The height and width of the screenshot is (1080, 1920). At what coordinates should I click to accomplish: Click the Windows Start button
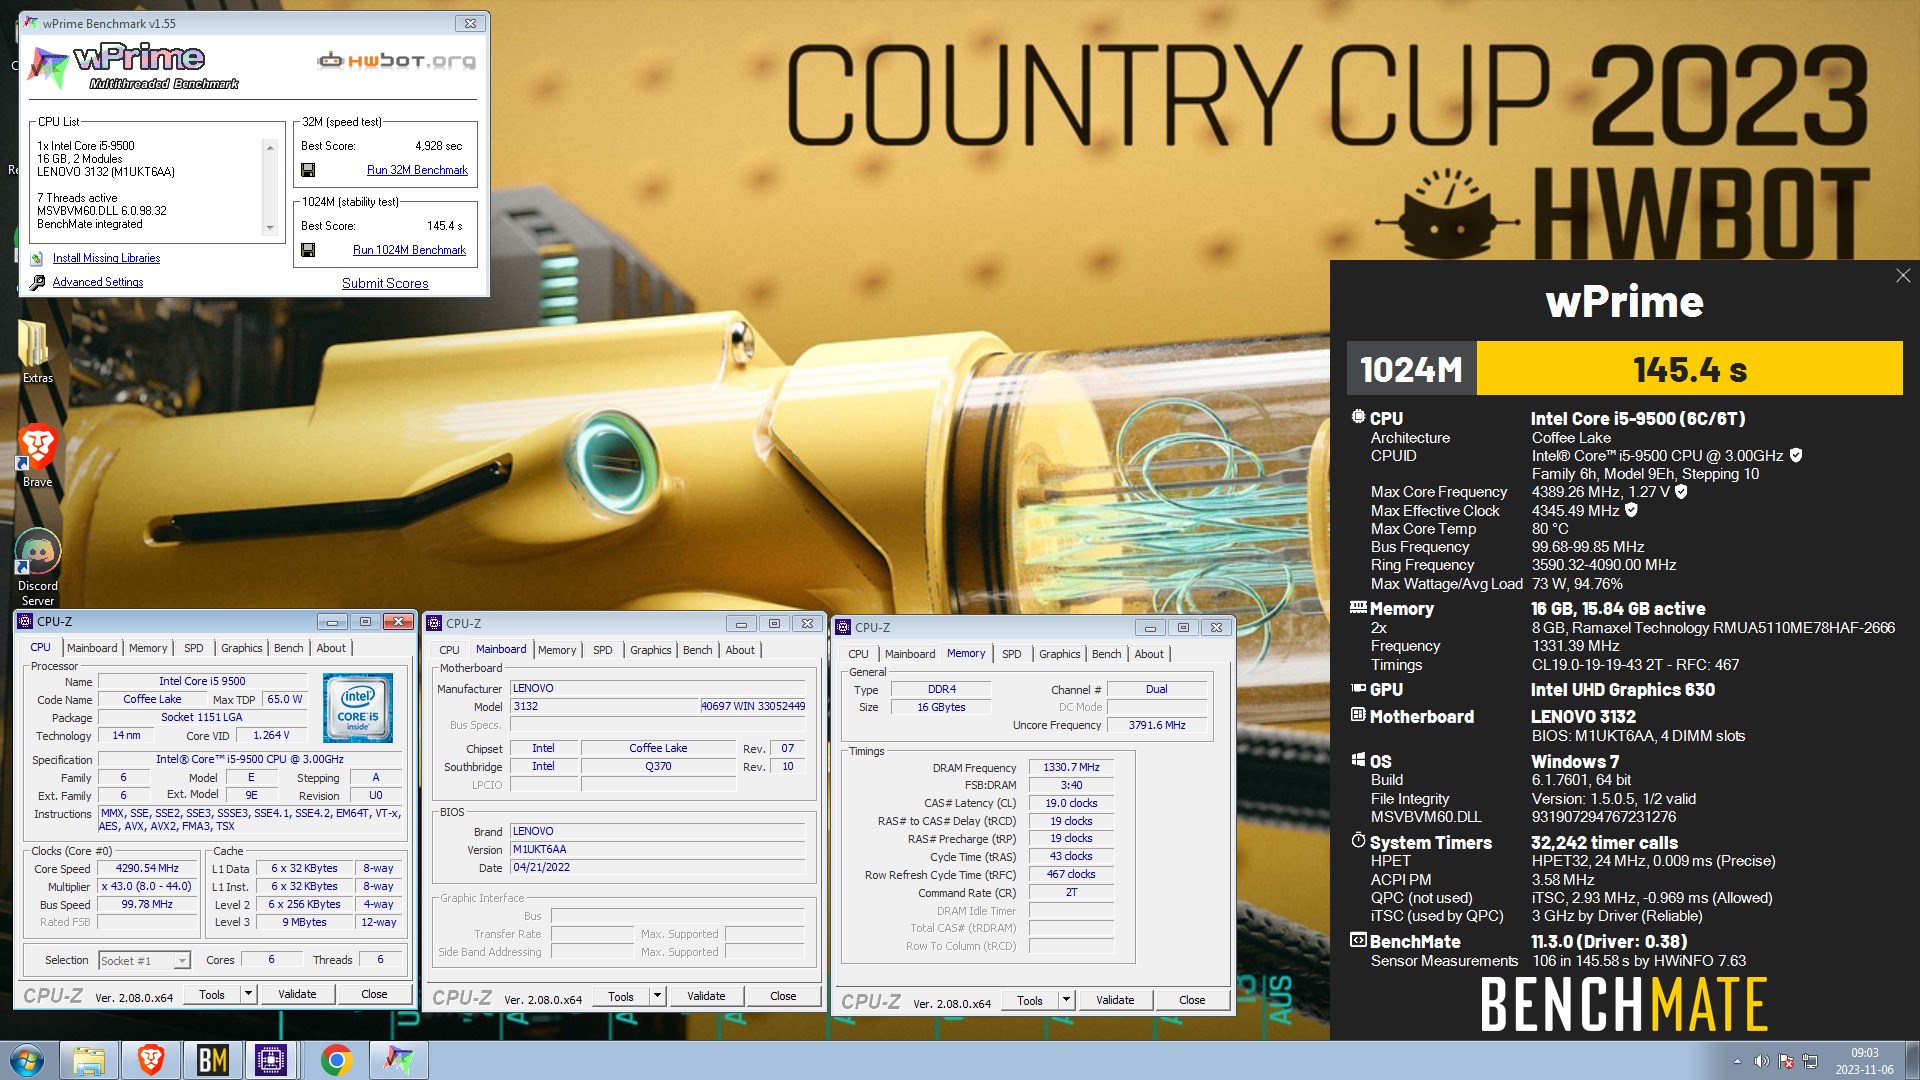point(27,1060)
